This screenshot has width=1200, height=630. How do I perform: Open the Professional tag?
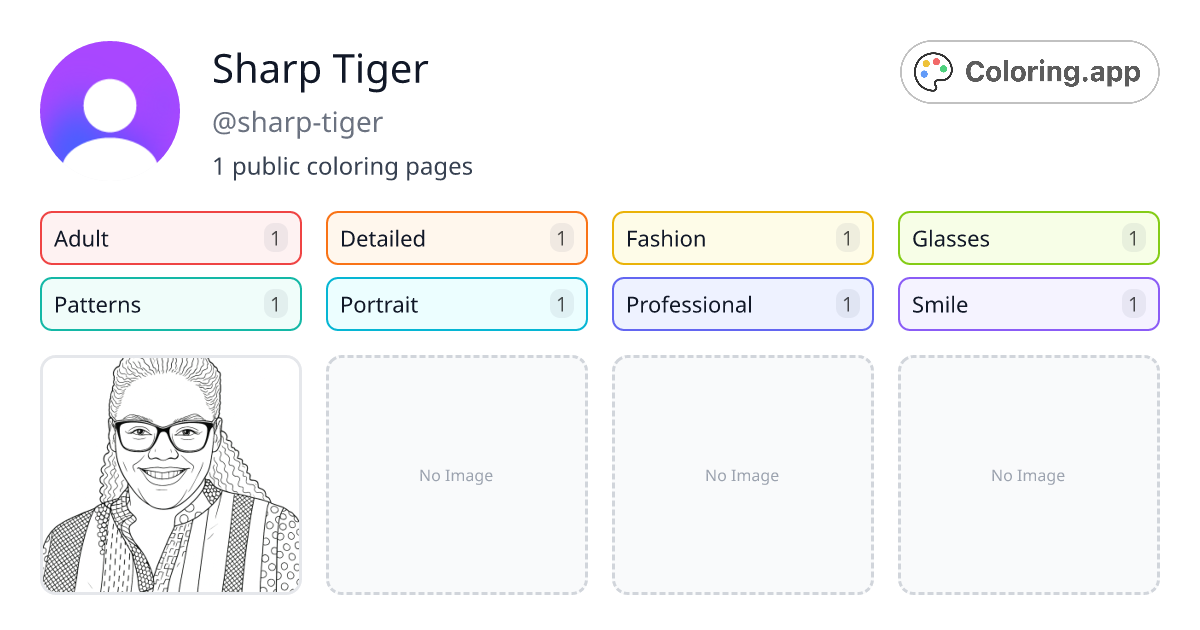coord(742,304)
